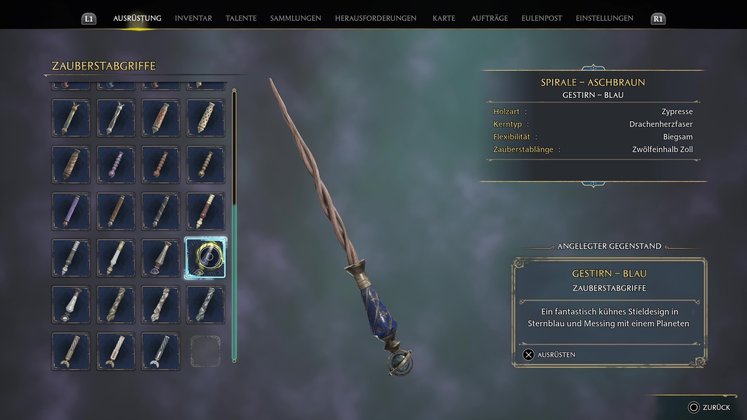Click the R1 shoulder button icon
747x420 pixels.
658,19
